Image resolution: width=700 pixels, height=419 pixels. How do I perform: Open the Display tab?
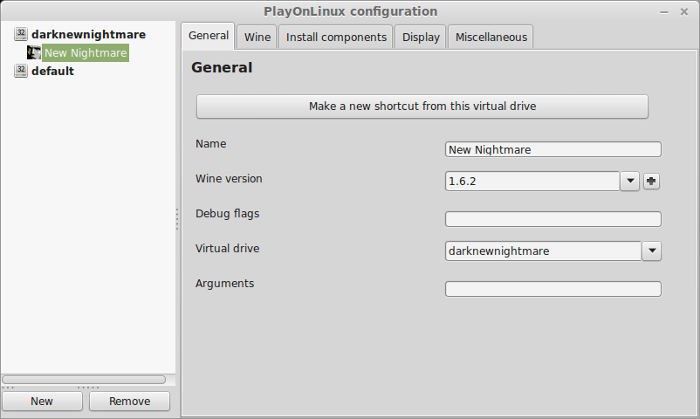pyautogui.click(x=421, y=37)
